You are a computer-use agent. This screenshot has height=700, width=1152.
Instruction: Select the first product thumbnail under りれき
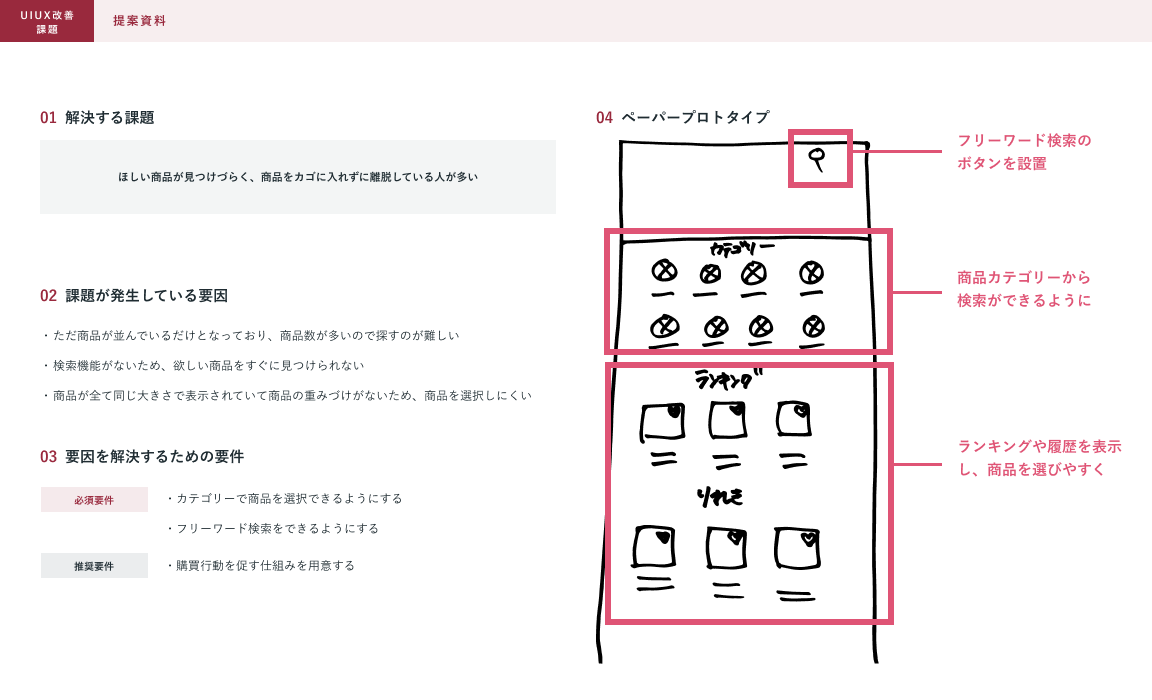(654, 547)
